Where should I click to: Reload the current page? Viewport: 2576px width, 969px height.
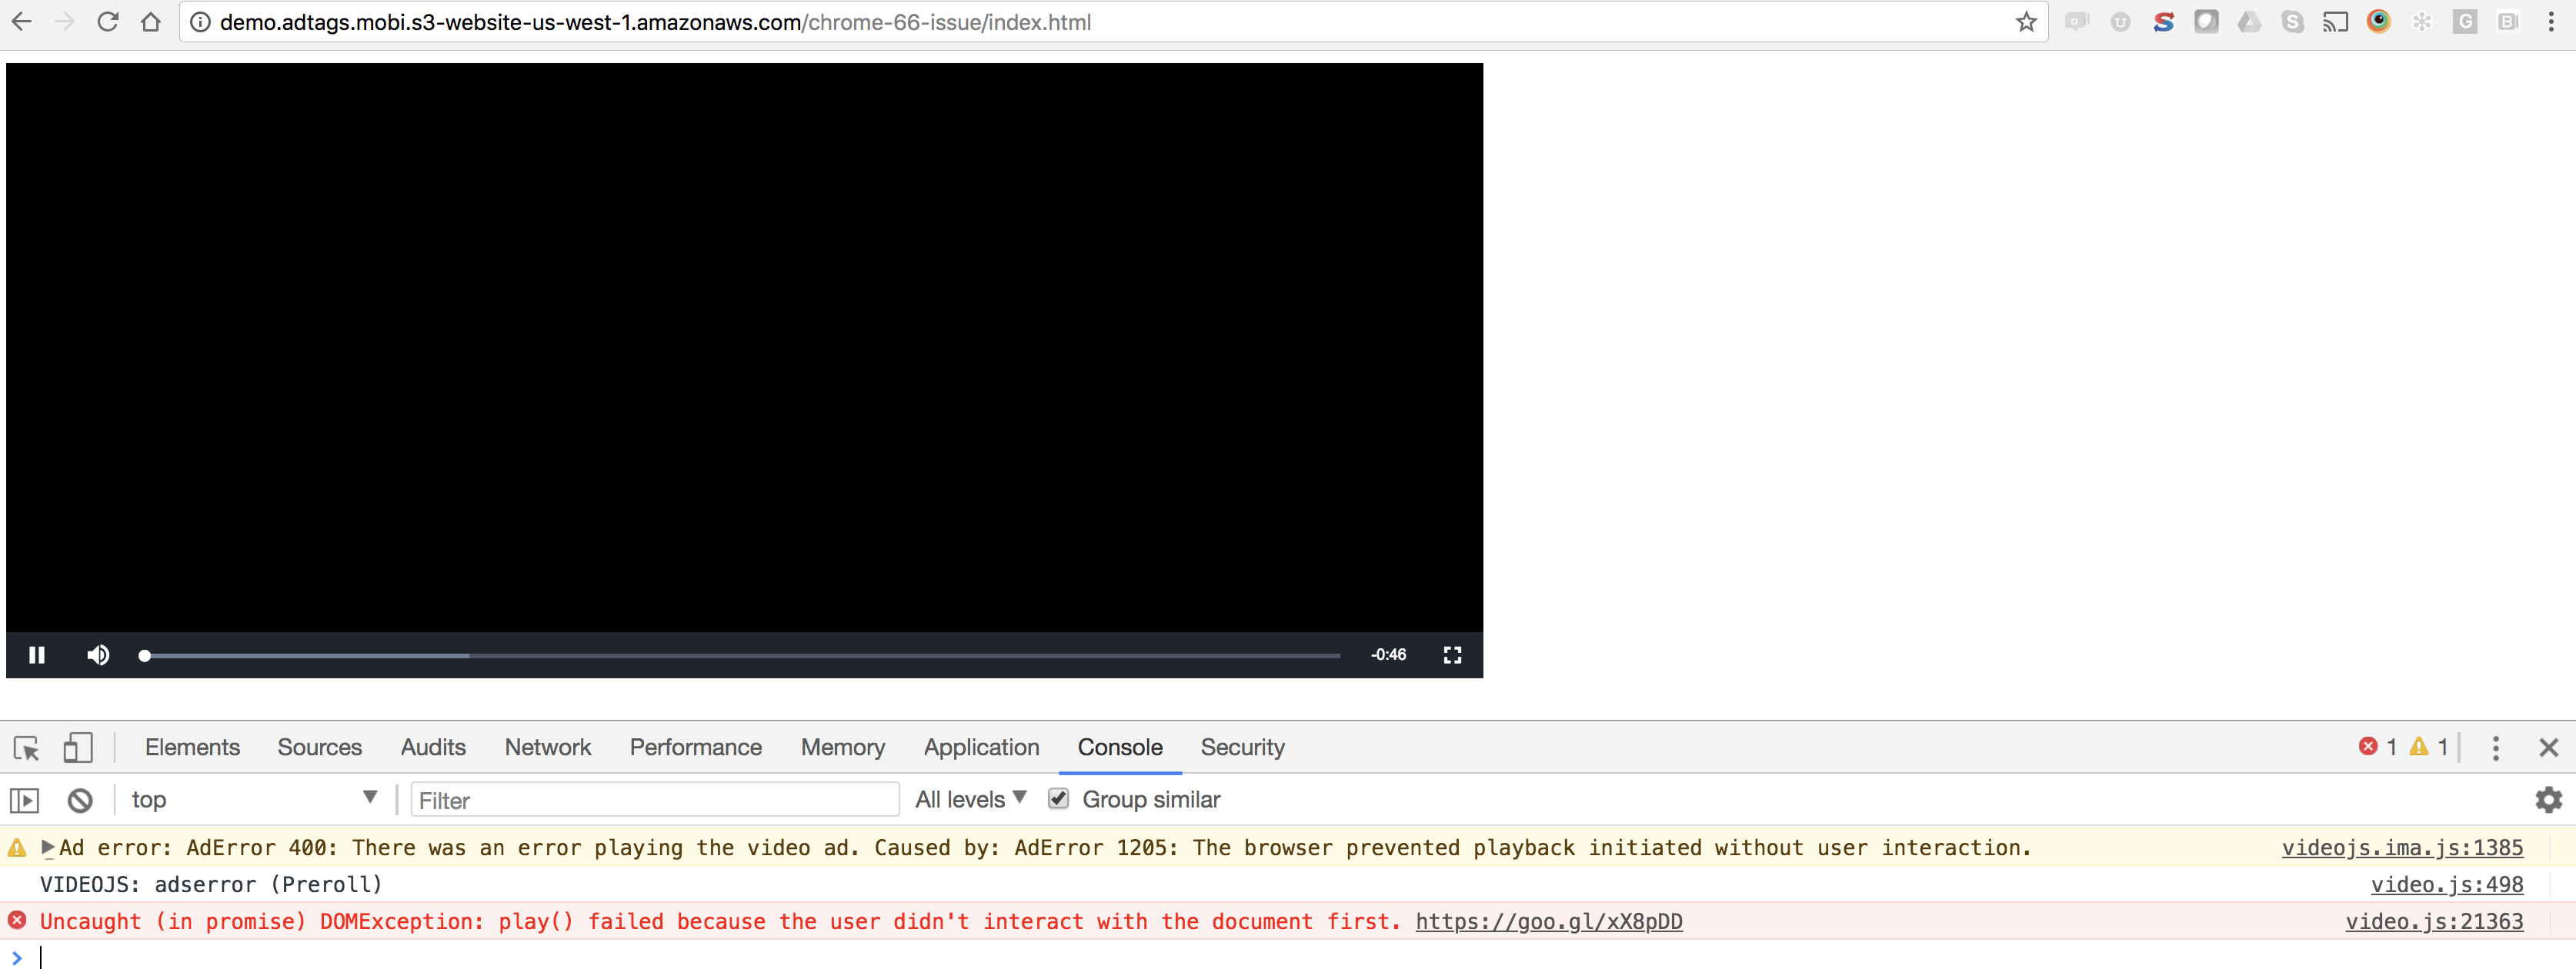pos(107,21)
